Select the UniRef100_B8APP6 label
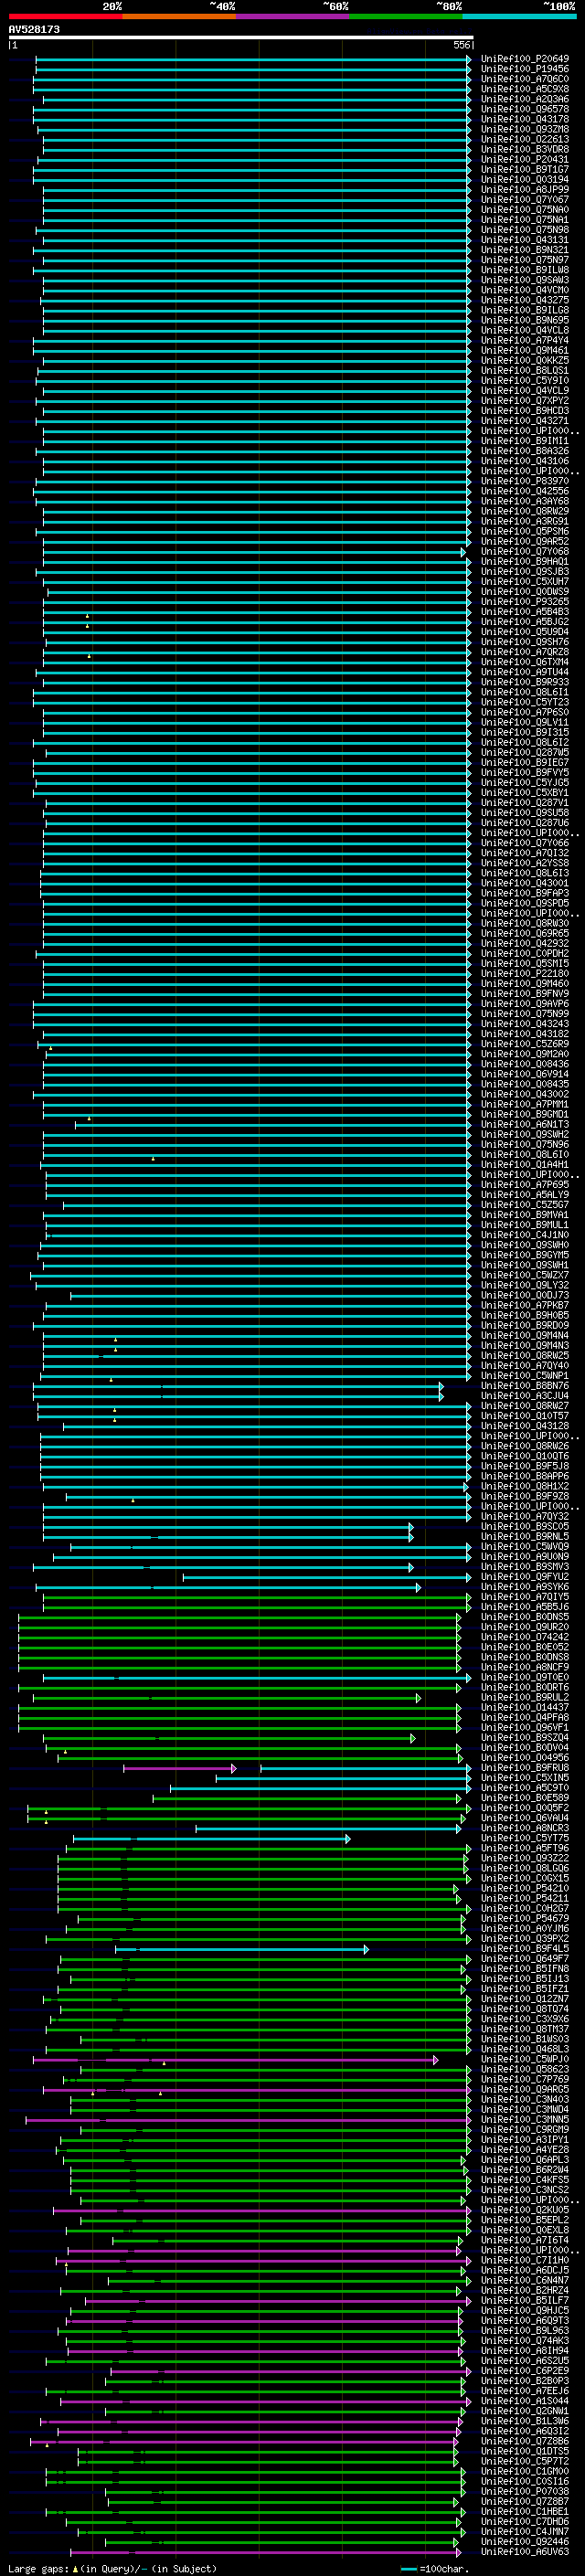585x2576 pixels. click(x=525, y=1476)
